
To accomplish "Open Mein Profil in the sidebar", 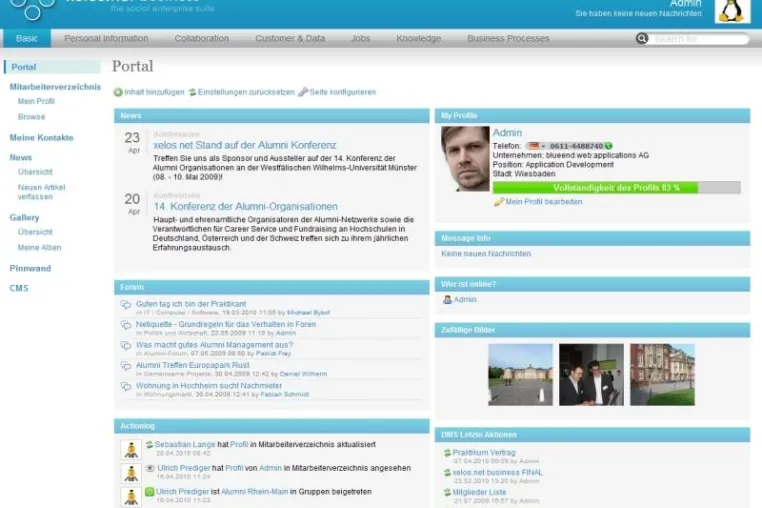I will [36, 101].
